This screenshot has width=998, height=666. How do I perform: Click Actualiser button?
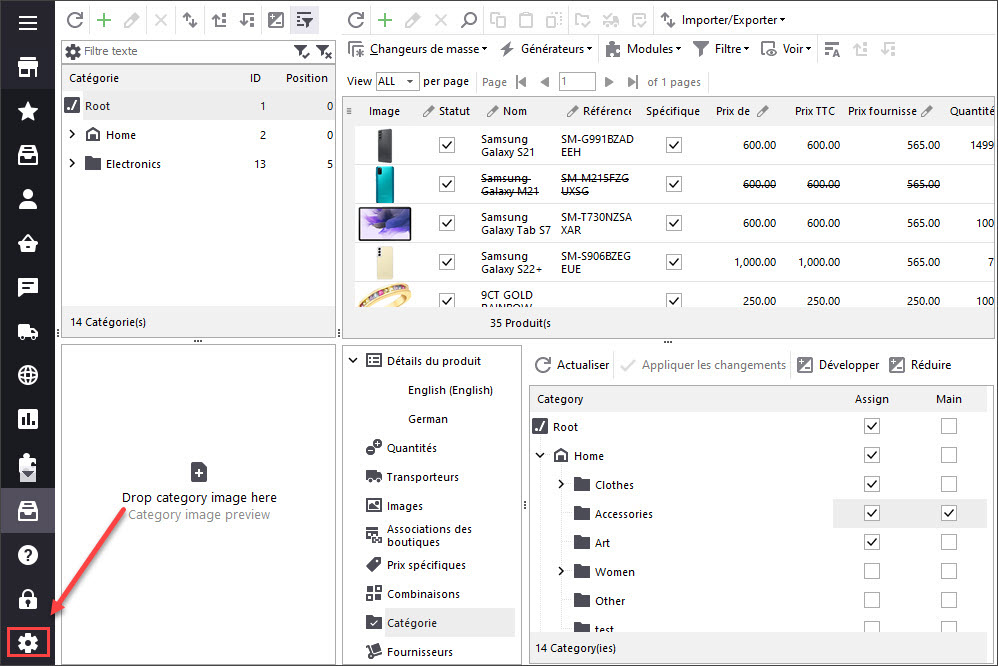pos(572,365)
